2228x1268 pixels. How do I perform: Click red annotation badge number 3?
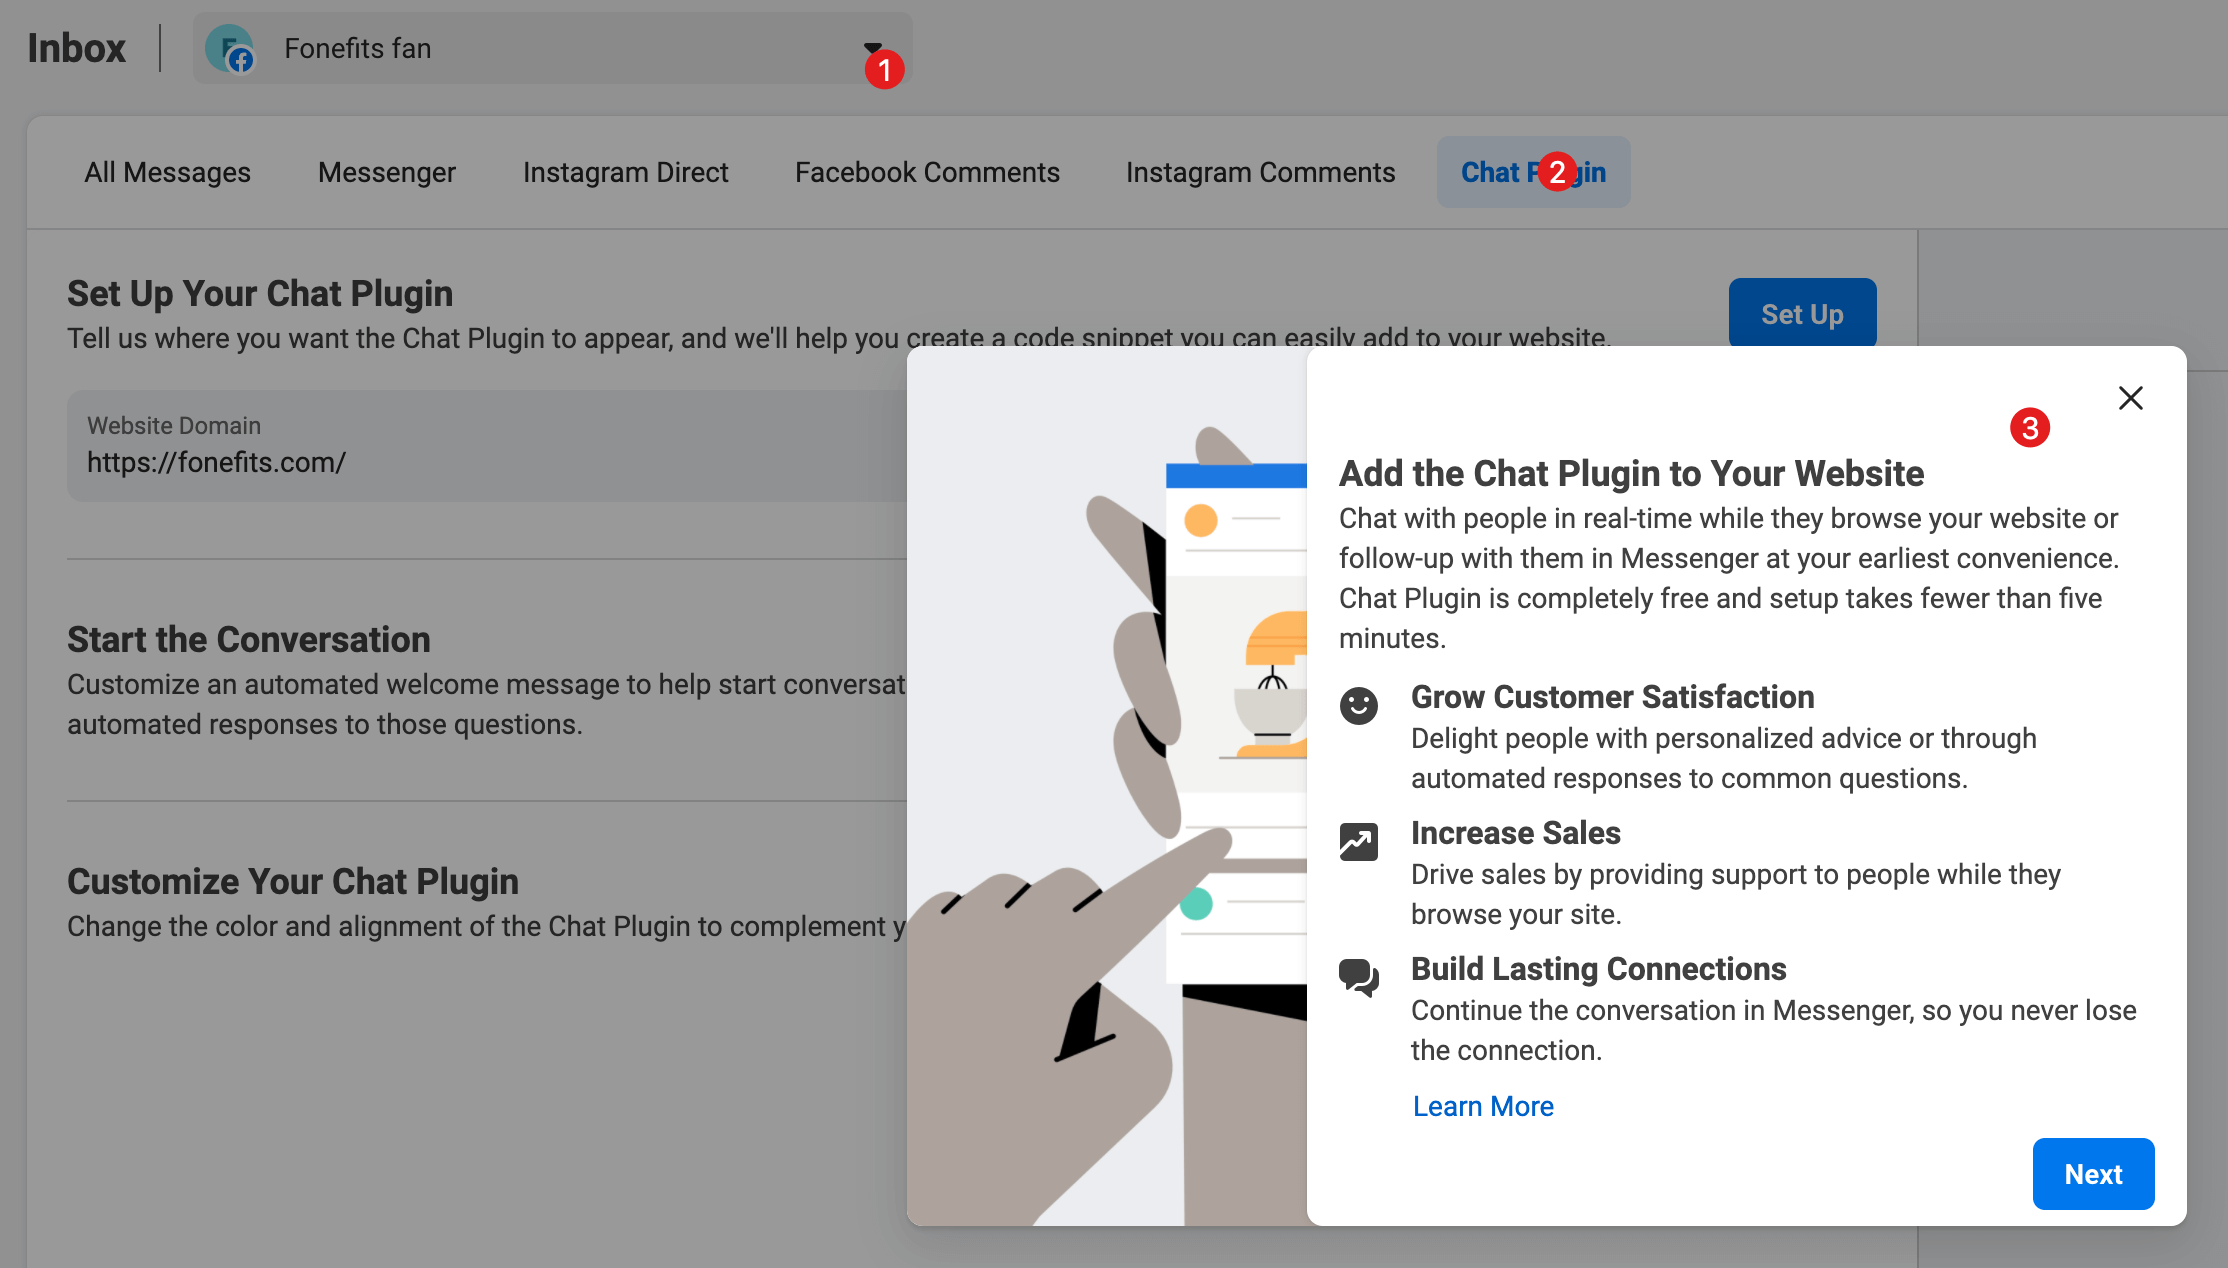coord(2029,428)
